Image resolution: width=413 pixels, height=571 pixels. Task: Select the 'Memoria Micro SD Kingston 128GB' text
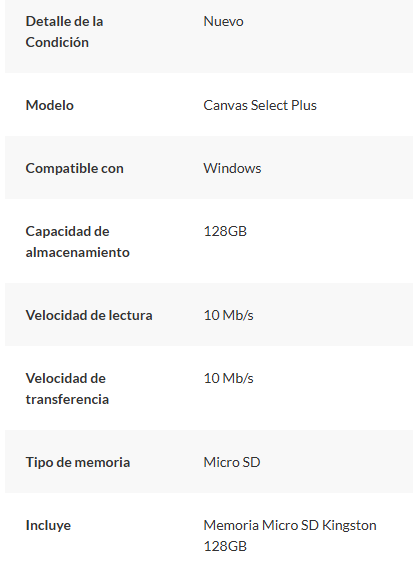pyautogui.click(x=290, y=536)
